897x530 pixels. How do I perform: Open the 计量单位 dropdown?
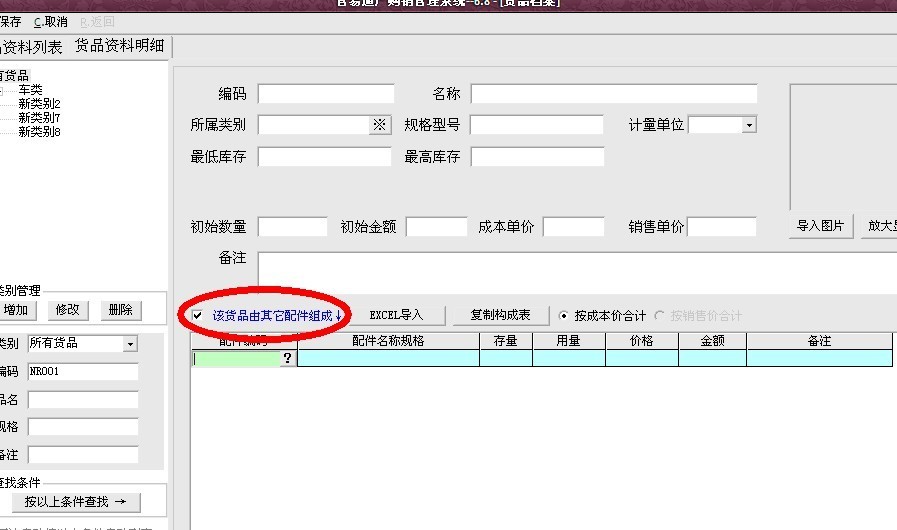tap(749, 125)
